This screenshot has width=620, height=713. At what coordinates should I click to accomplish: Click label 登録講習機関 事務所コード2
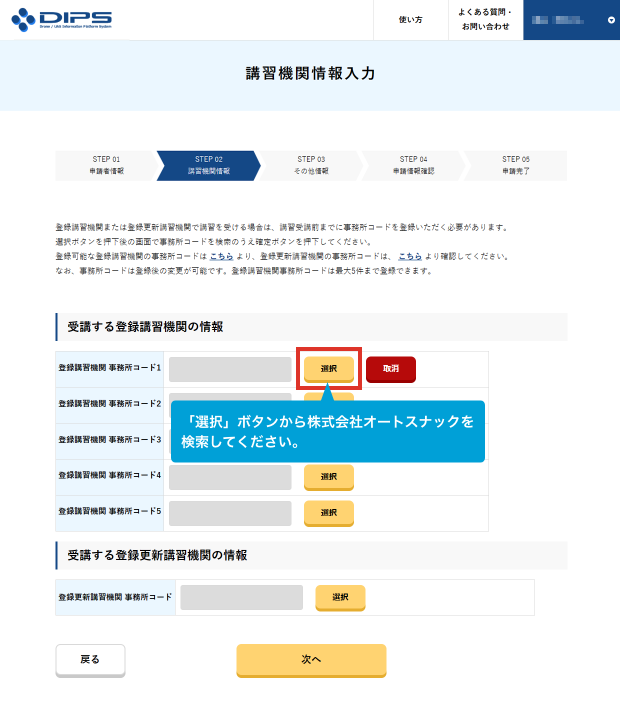click(x=110, y=404)
